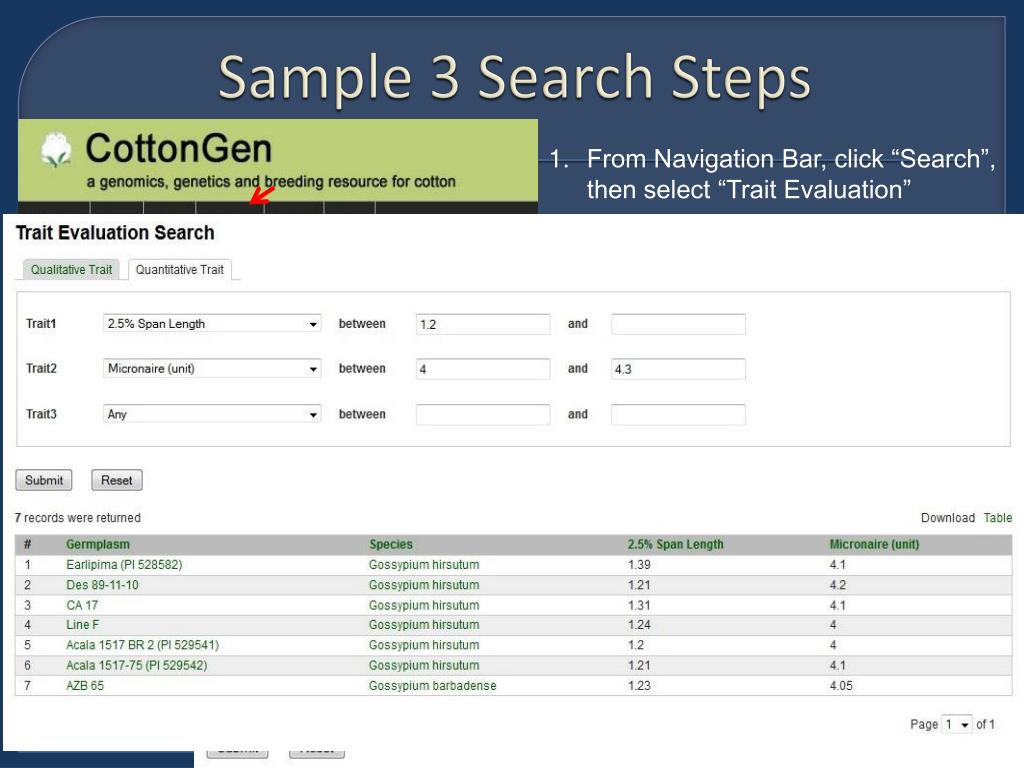1024x768 pixels.
Task: Open the CA 17 germplasm link
Action: pyautogui.click(x=82, y=605)
